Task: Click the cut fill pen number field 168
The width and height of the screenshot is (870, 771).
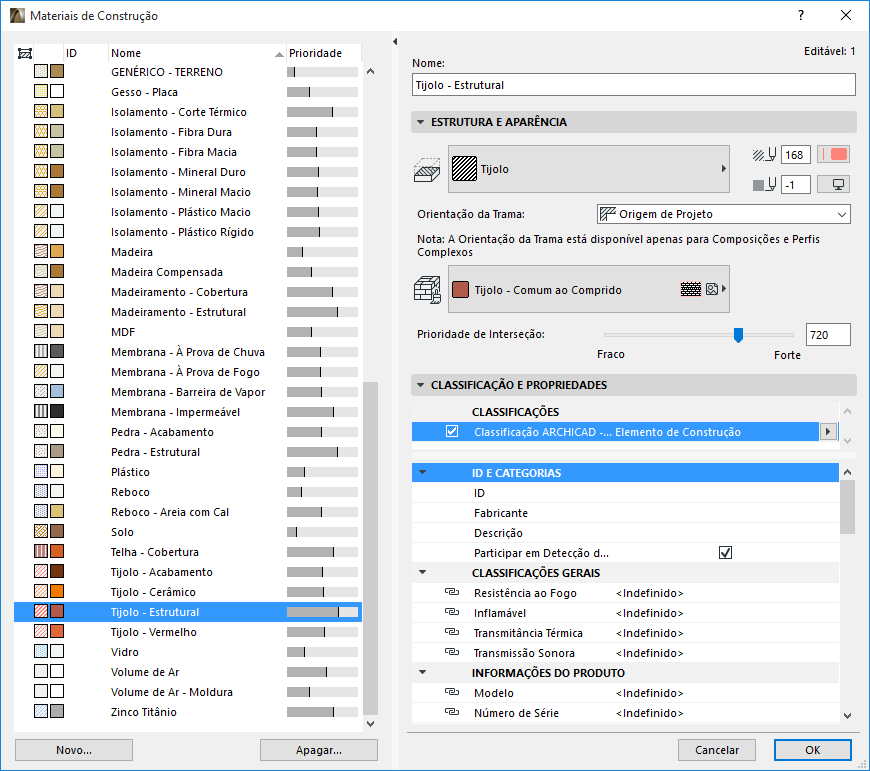Action: point(796,155)
